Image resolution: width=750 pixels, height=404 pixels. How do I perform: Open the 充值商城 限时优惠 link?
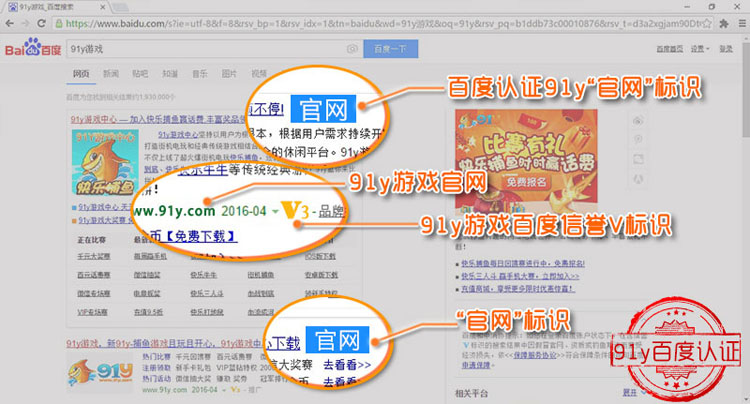click(518, 289)
